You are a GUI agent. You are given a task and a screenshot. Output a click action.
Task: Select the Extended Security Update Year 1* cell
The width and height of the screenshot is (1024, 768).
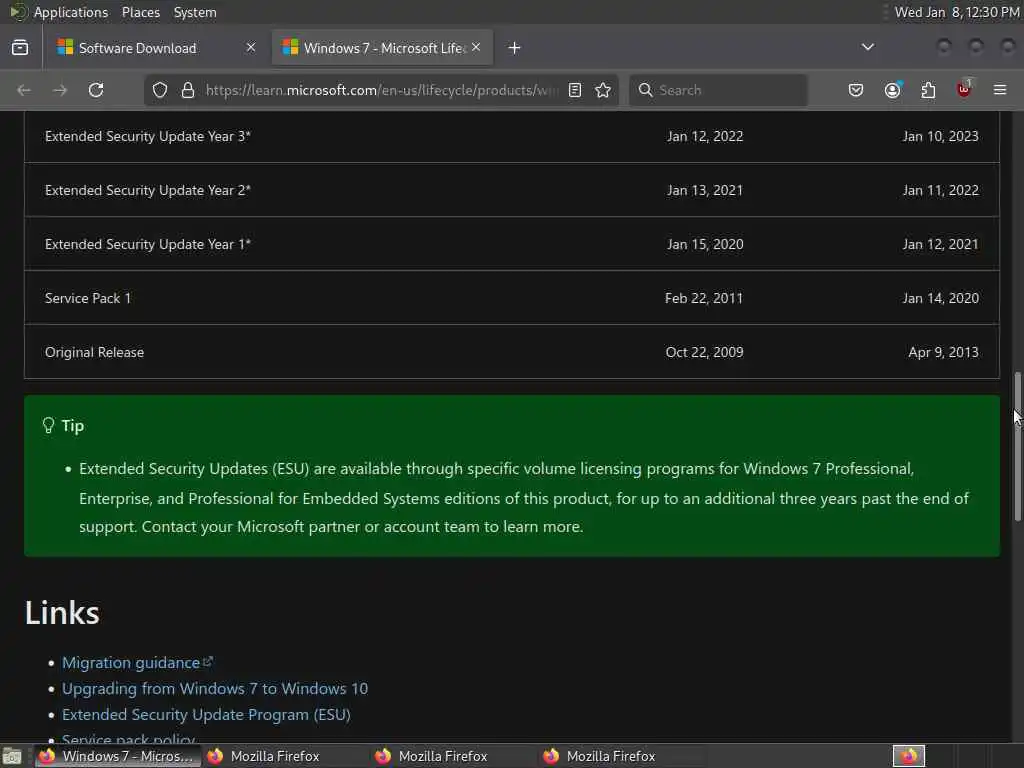tap(148, 244)
